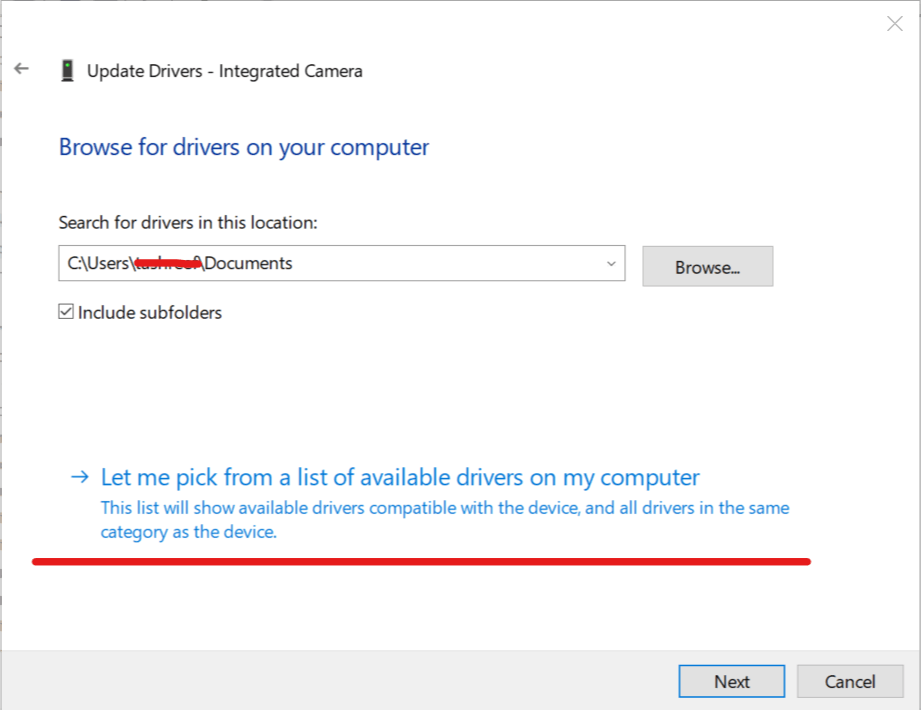Click 'Documents' in the location path
Image resolution: width=921 pixels, height=710 pixels.
coord(249,264)
